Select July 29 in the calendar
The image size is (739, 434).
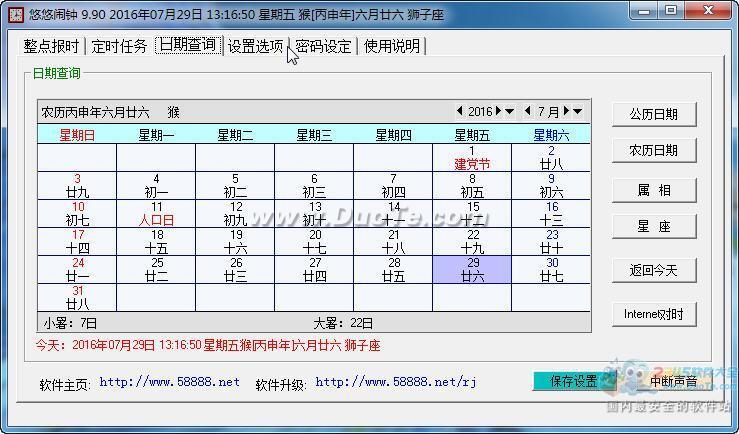tap(472, 270)
